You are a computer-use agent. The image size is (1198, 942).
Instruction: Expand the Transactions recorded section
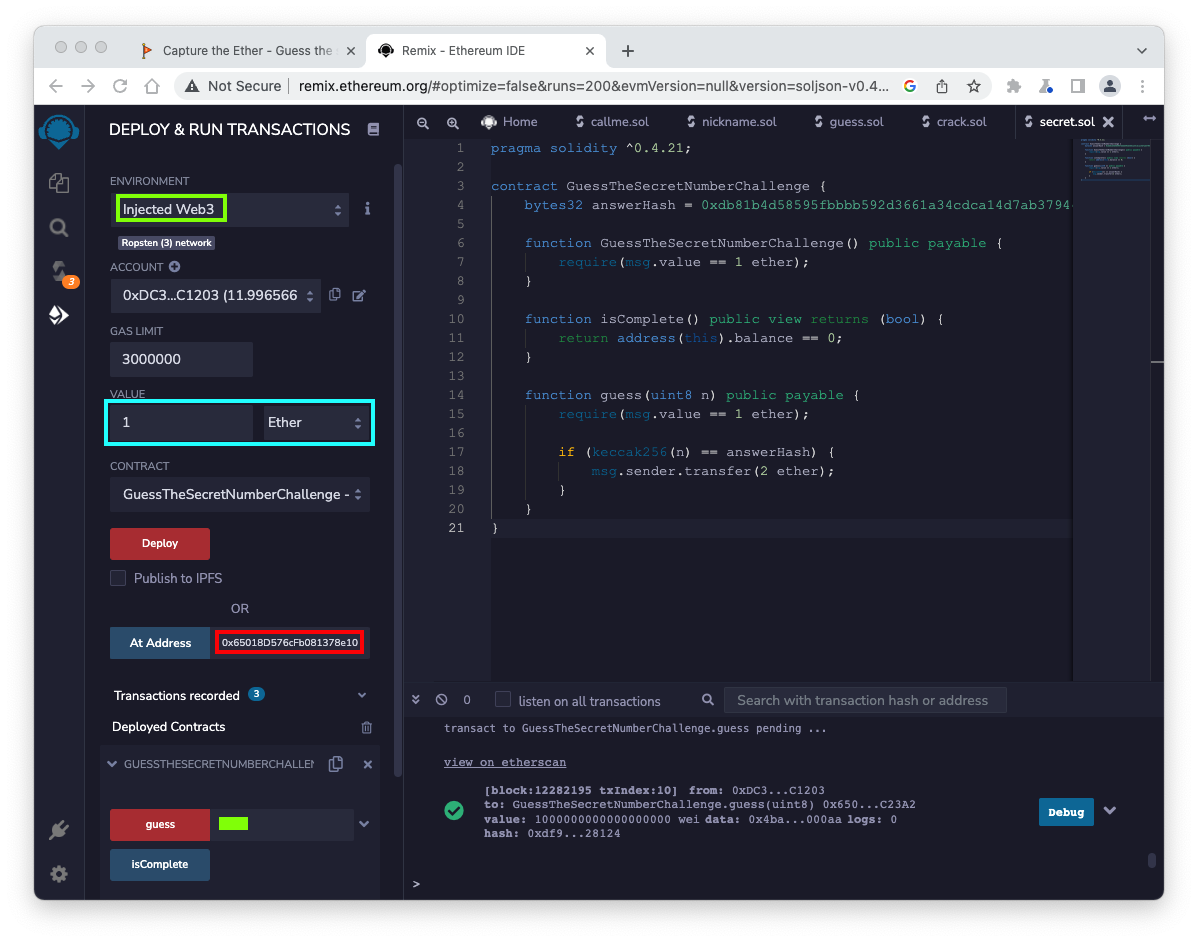361,695
